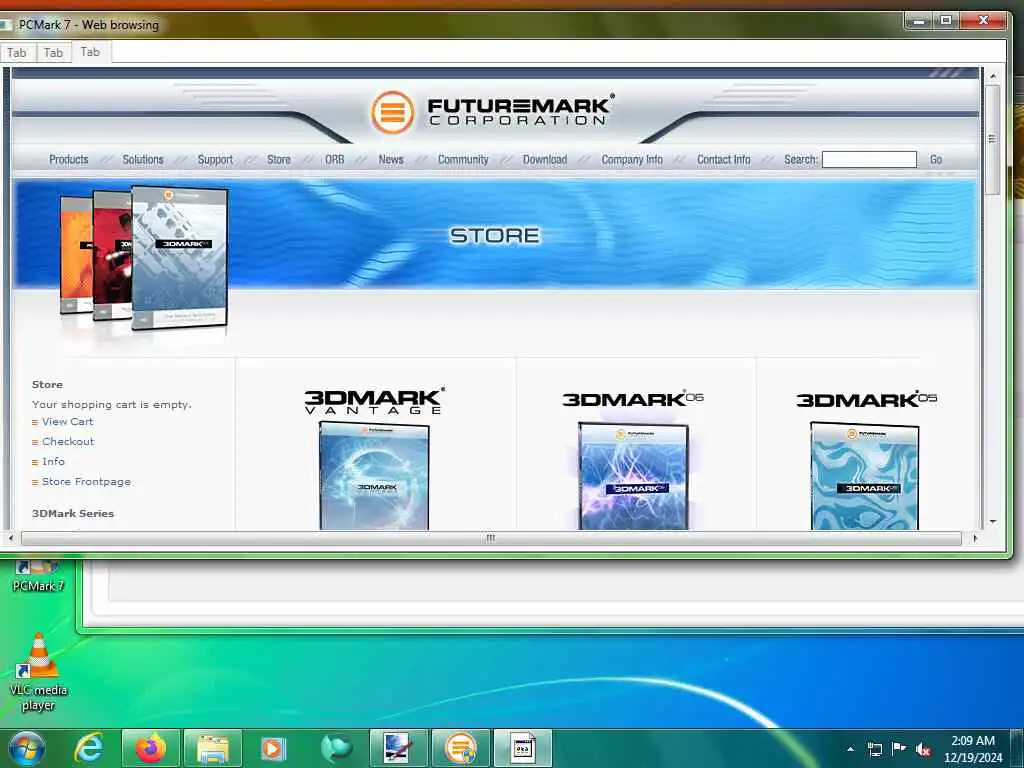
Task: Click the 3DMark Vantage logo heading
Action: 374,401
